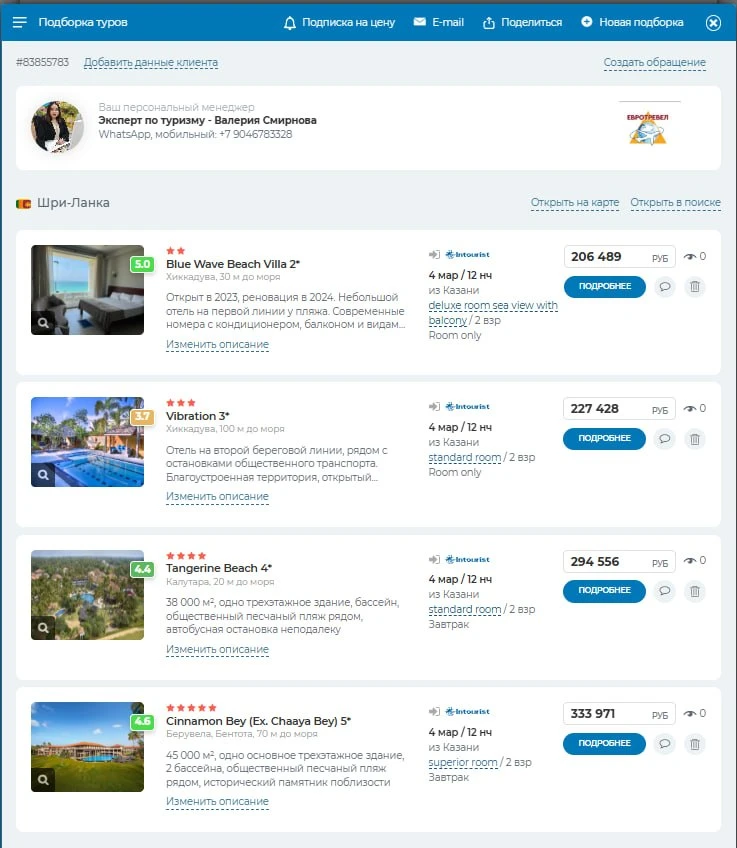Click the flight arrow icon for Tangerine Beach
Image resolution: width=737 pixels, height=848 pixels.
coord(434,559)
